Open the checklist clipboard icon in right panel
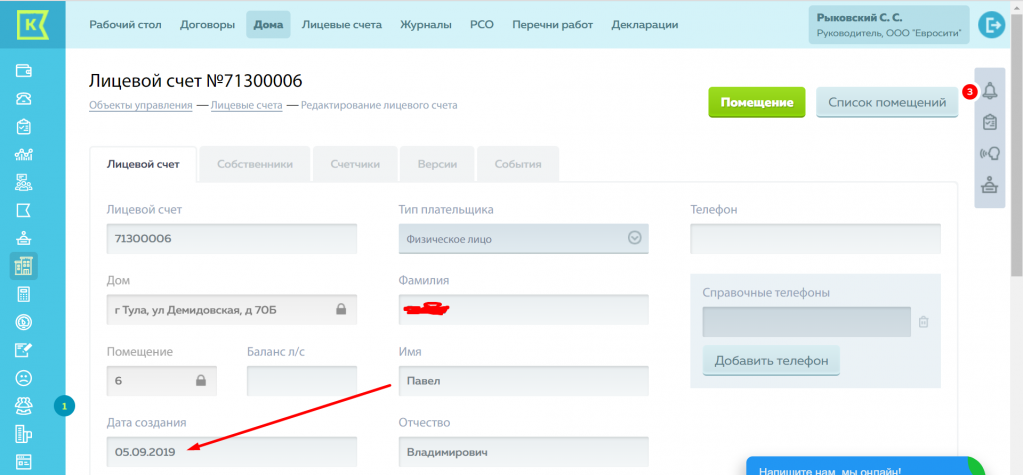This screenshot has height=475, width=1023. (990, 122)
